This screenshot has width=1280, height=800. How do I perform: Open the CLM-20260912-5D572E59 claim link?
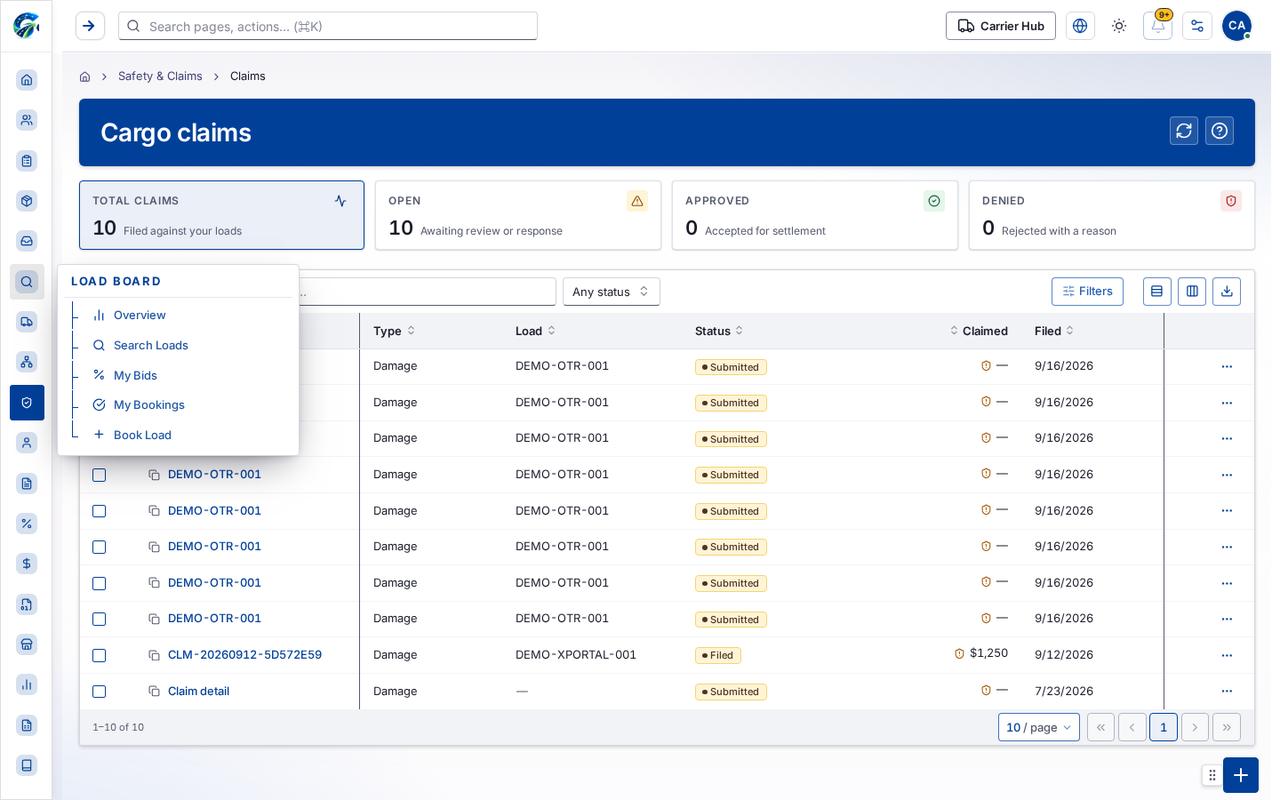click(245, 655)
